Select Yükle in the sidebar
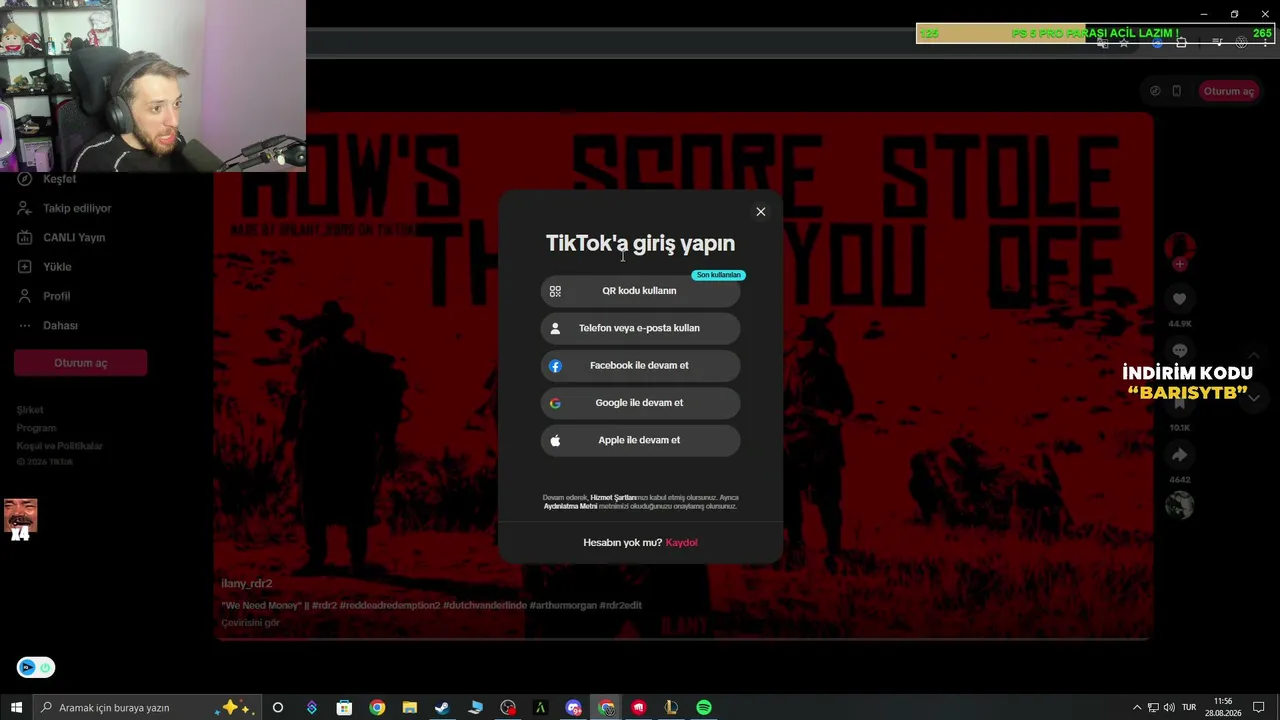The image size is (1280, 720). [57, 267]
